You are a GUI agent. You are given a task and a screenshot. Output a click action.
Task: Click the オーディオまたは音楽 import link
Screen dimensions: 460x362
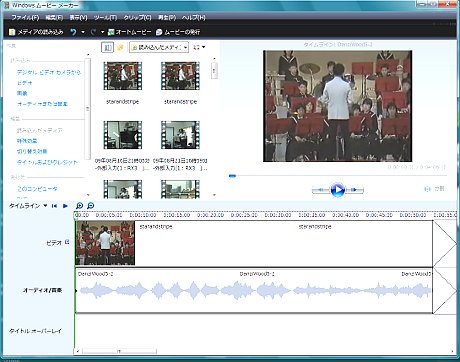point(42,104)
